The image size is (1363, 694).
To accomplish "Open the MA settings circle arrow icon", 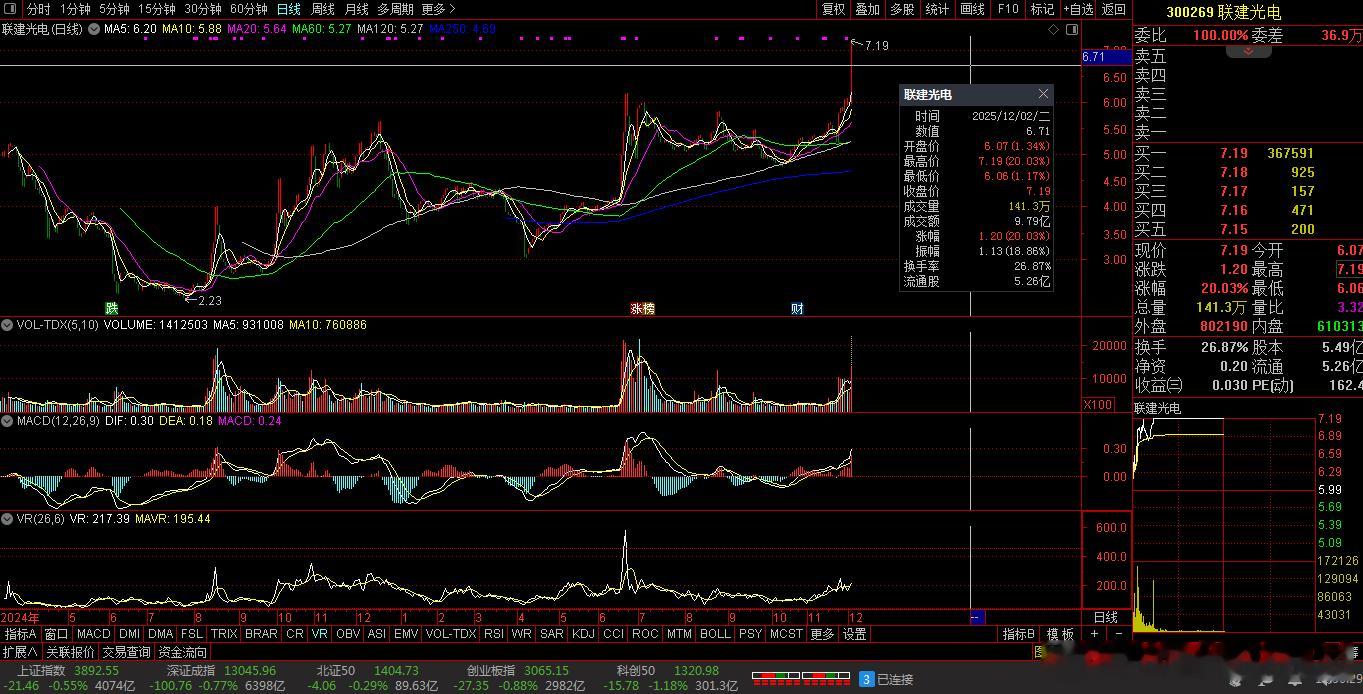I will [x=94, y=30].
